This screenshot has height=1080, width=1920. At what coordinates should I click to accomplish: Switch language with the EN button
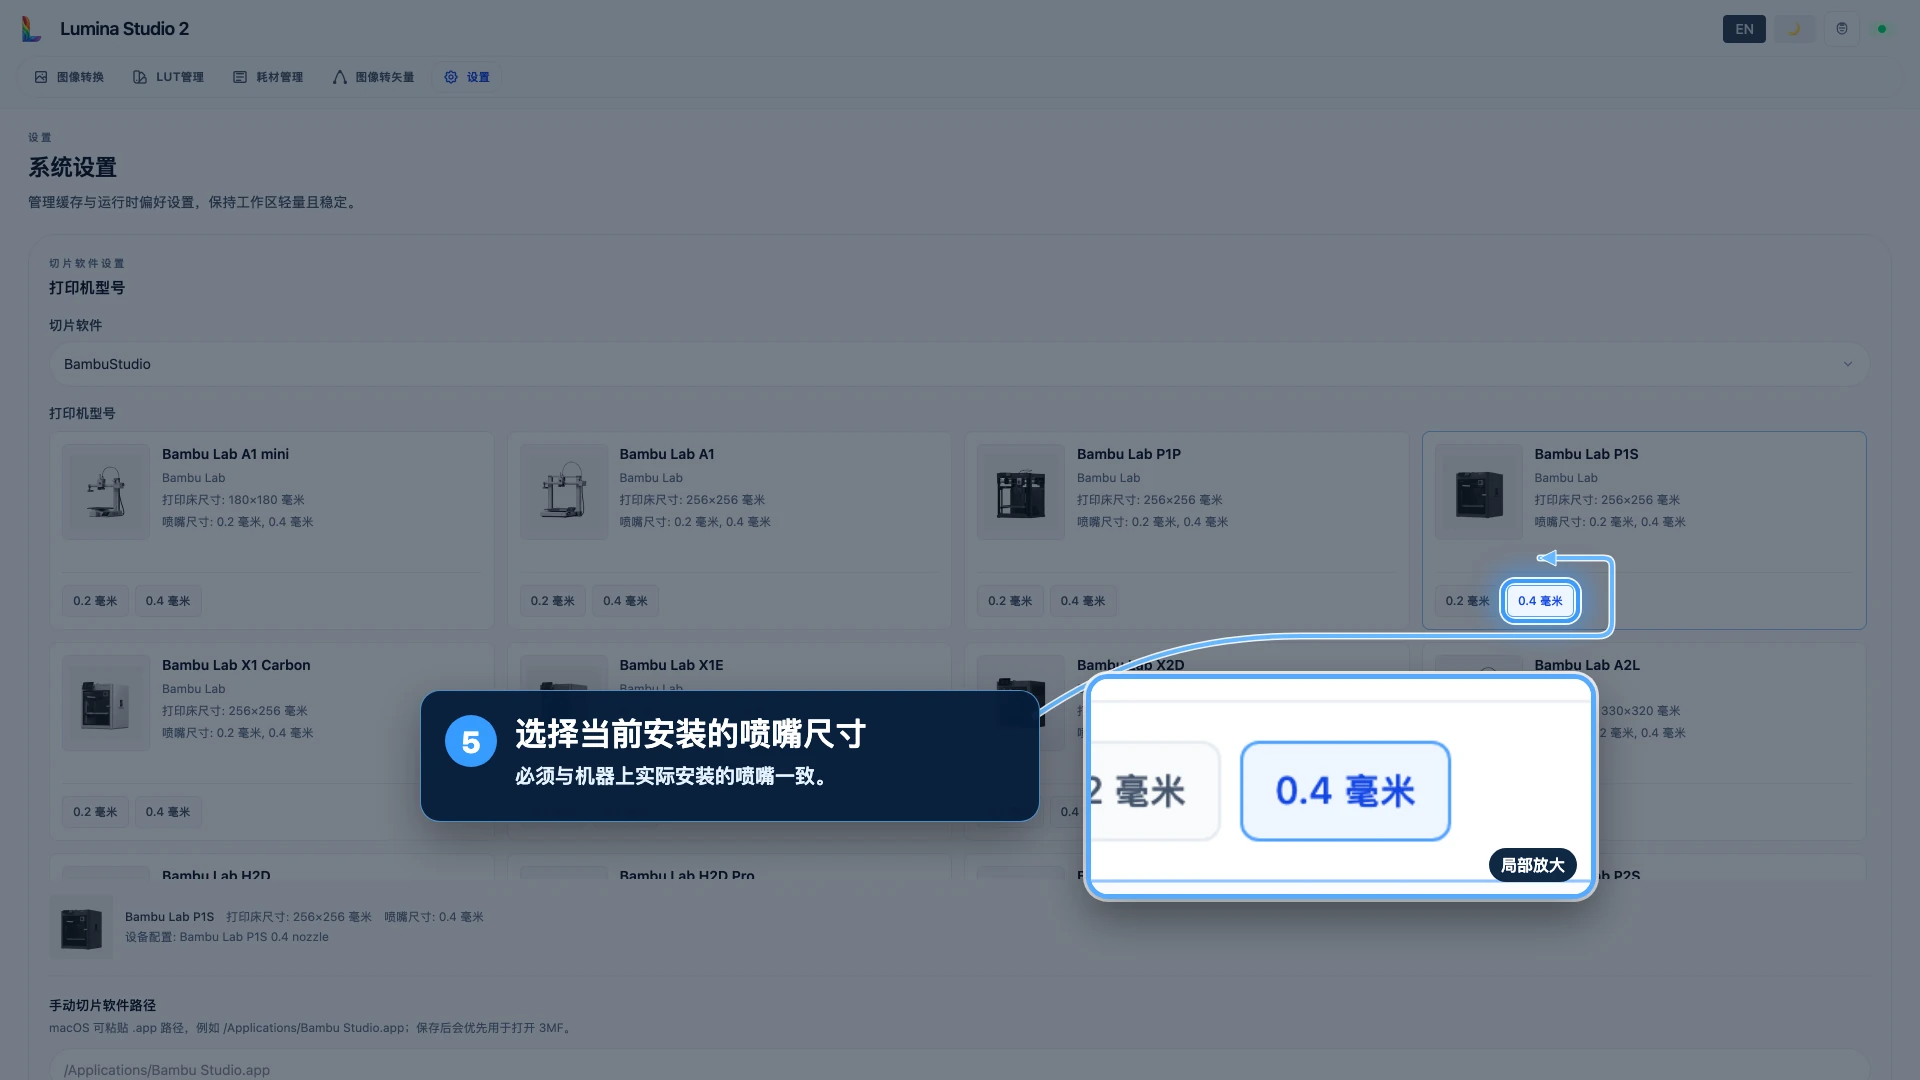[x=1744, y=29]
